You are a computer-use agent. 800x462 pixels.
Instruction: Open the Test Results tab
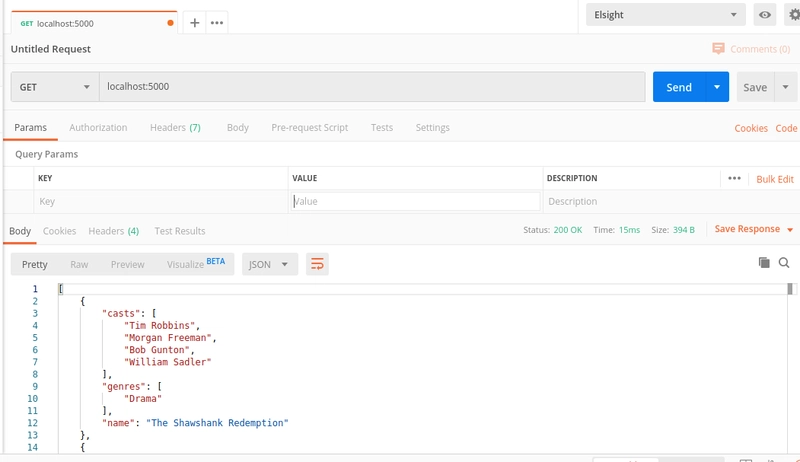coord(180,231)
